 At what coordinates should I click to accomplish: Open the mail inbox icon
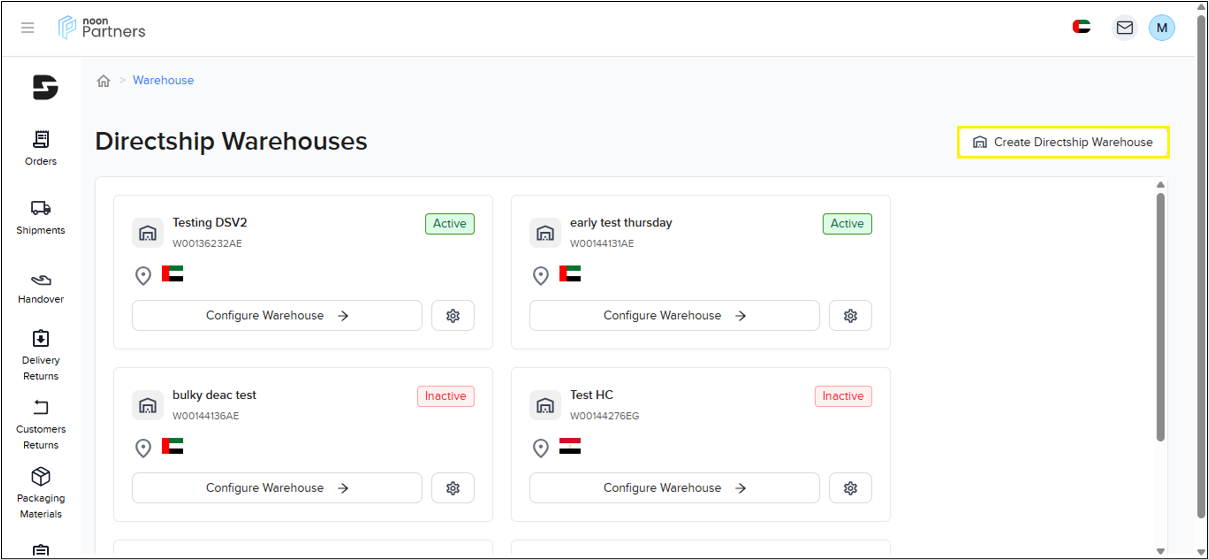coord(1125,28)
